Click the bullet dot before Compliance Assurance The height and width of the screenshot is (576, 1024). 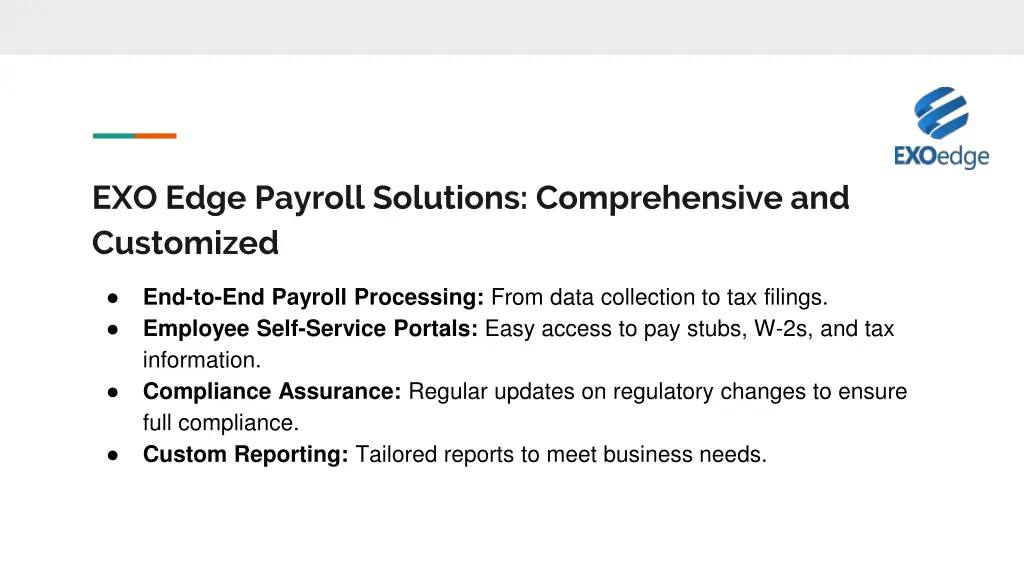coord(114,392)
